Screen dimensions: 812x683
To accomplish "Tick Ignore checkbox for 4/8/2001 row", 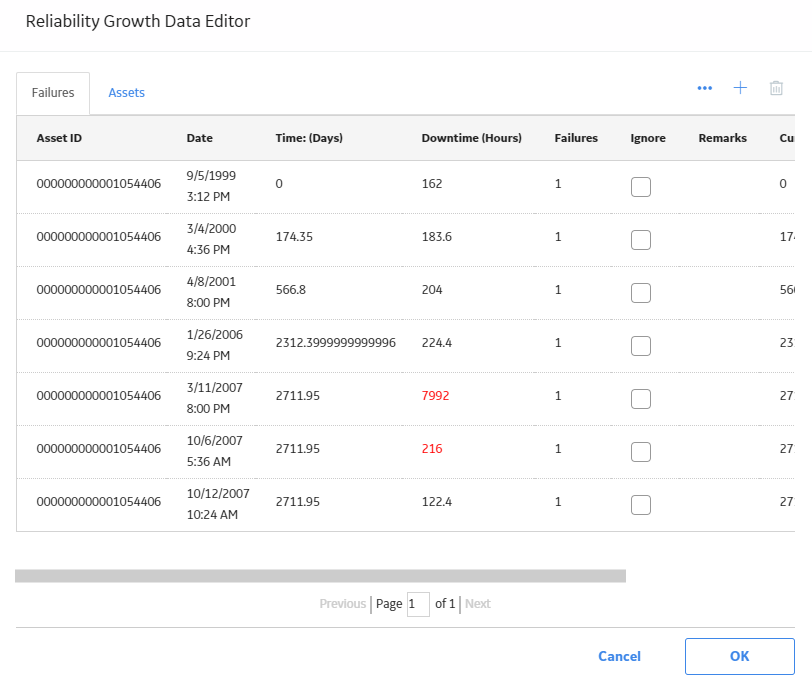I will pos(641,293).
